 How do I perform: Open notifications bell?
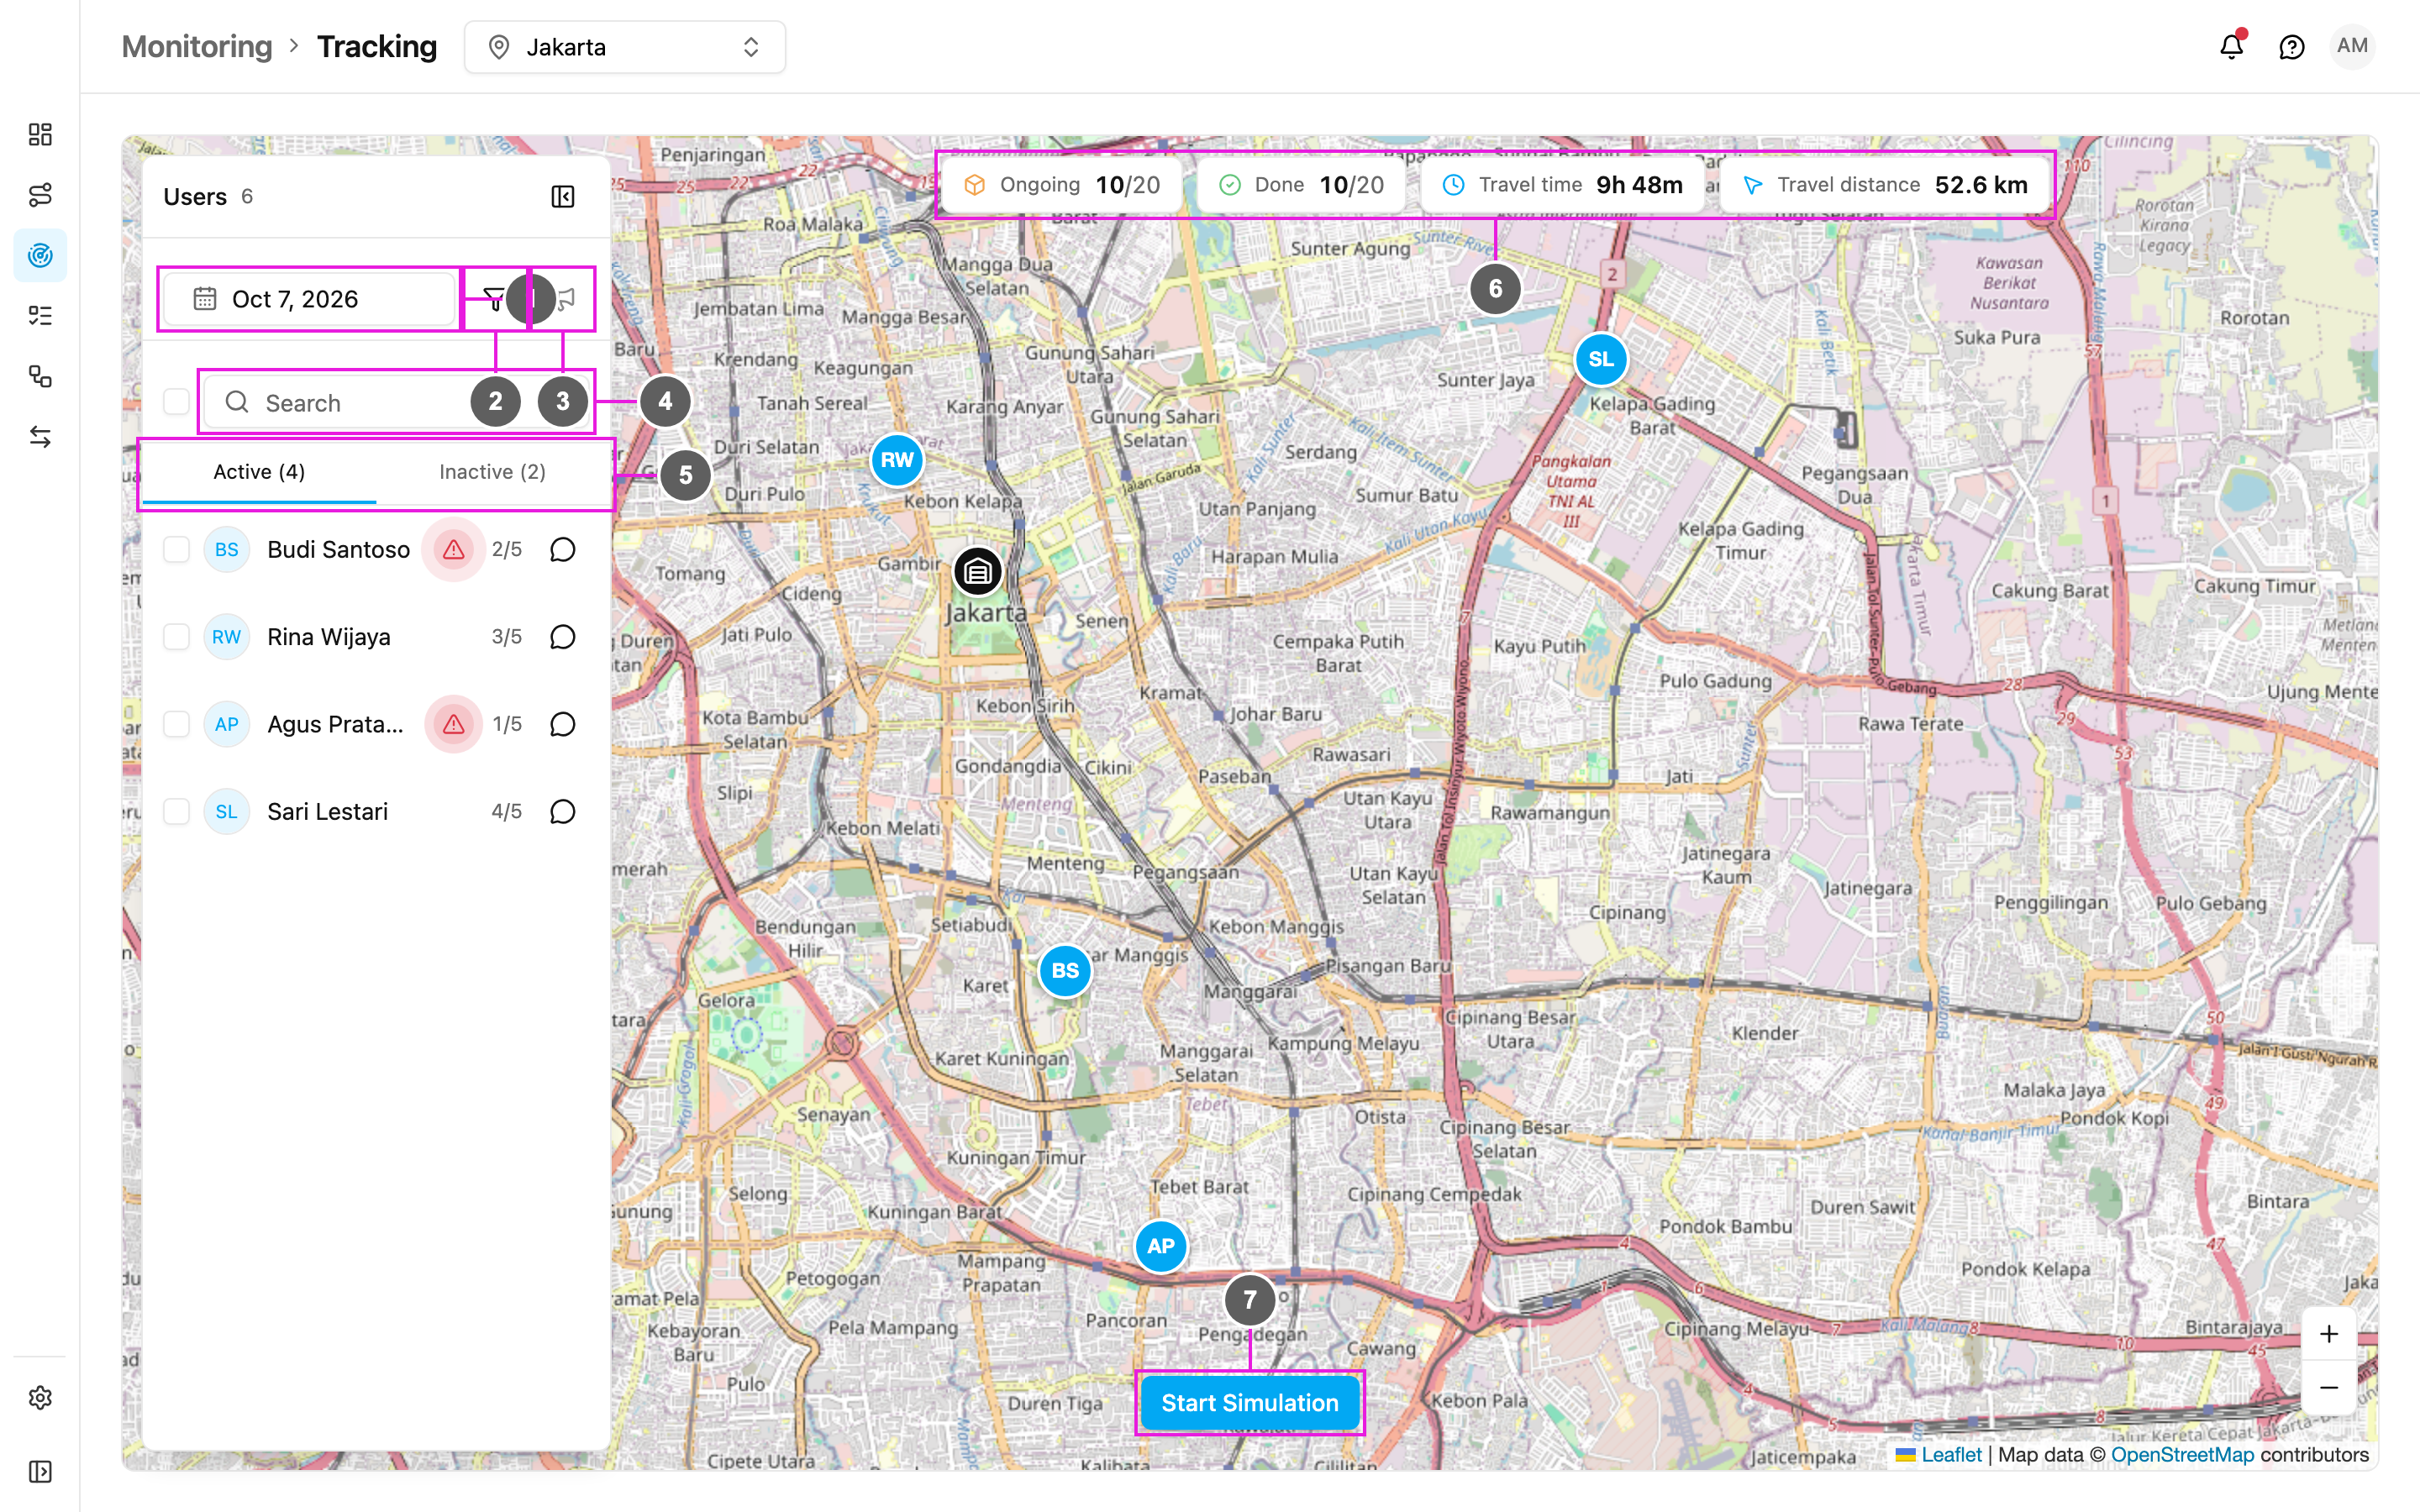(x=2232, y=46)
